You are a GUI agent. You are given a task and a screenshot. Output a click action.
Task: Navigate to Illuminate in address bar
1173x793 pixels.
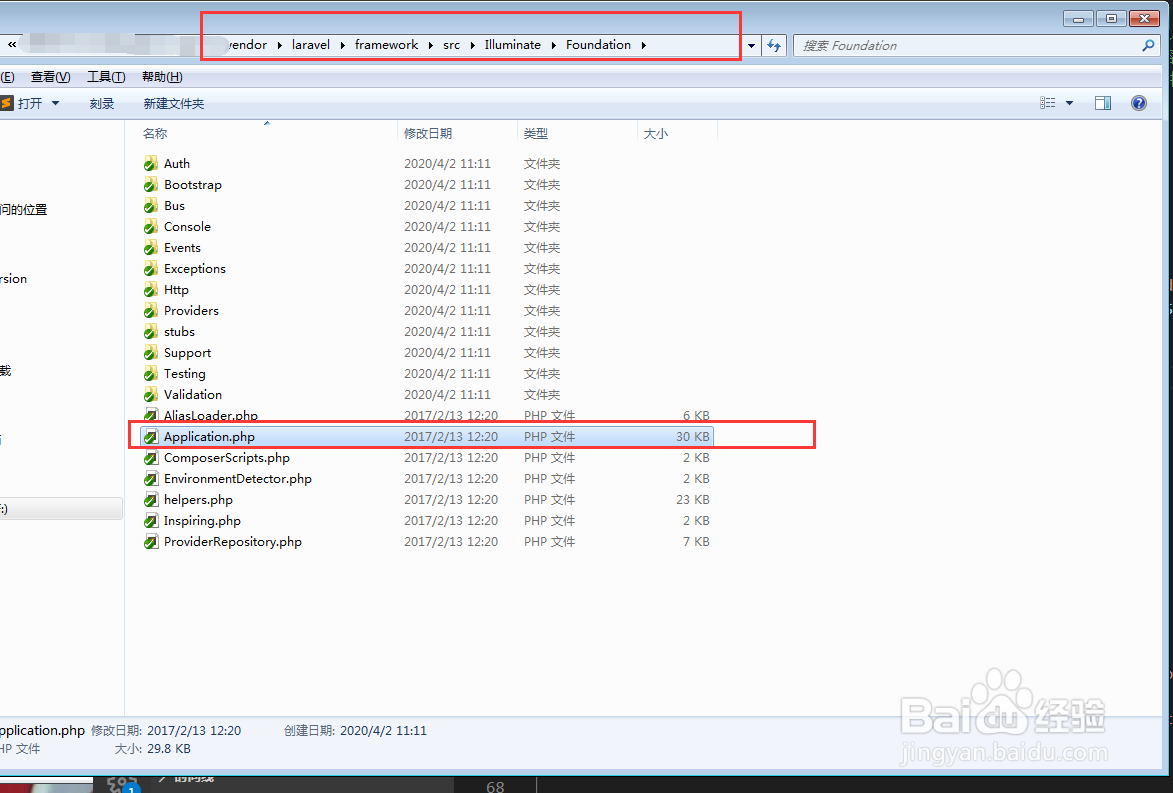coord(512,45)
